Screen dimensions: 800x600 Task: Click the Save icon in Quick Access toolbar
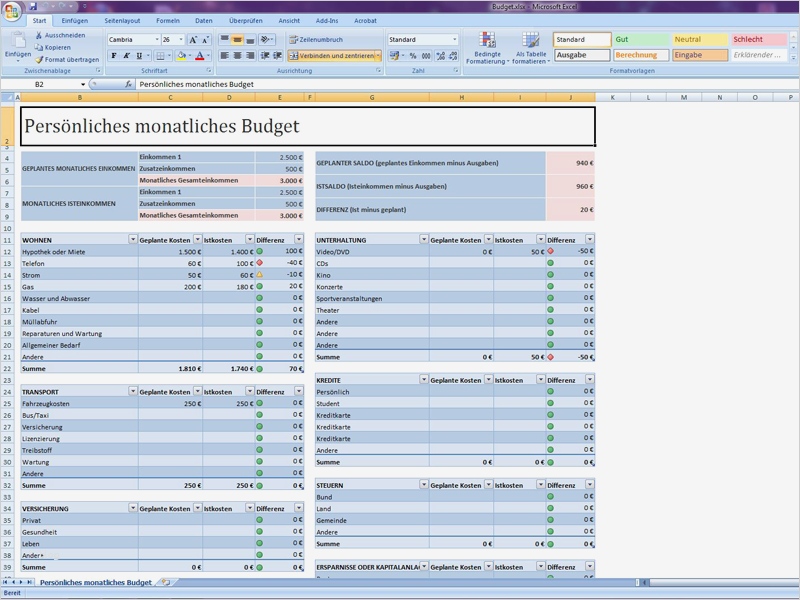tap(33, 7)
